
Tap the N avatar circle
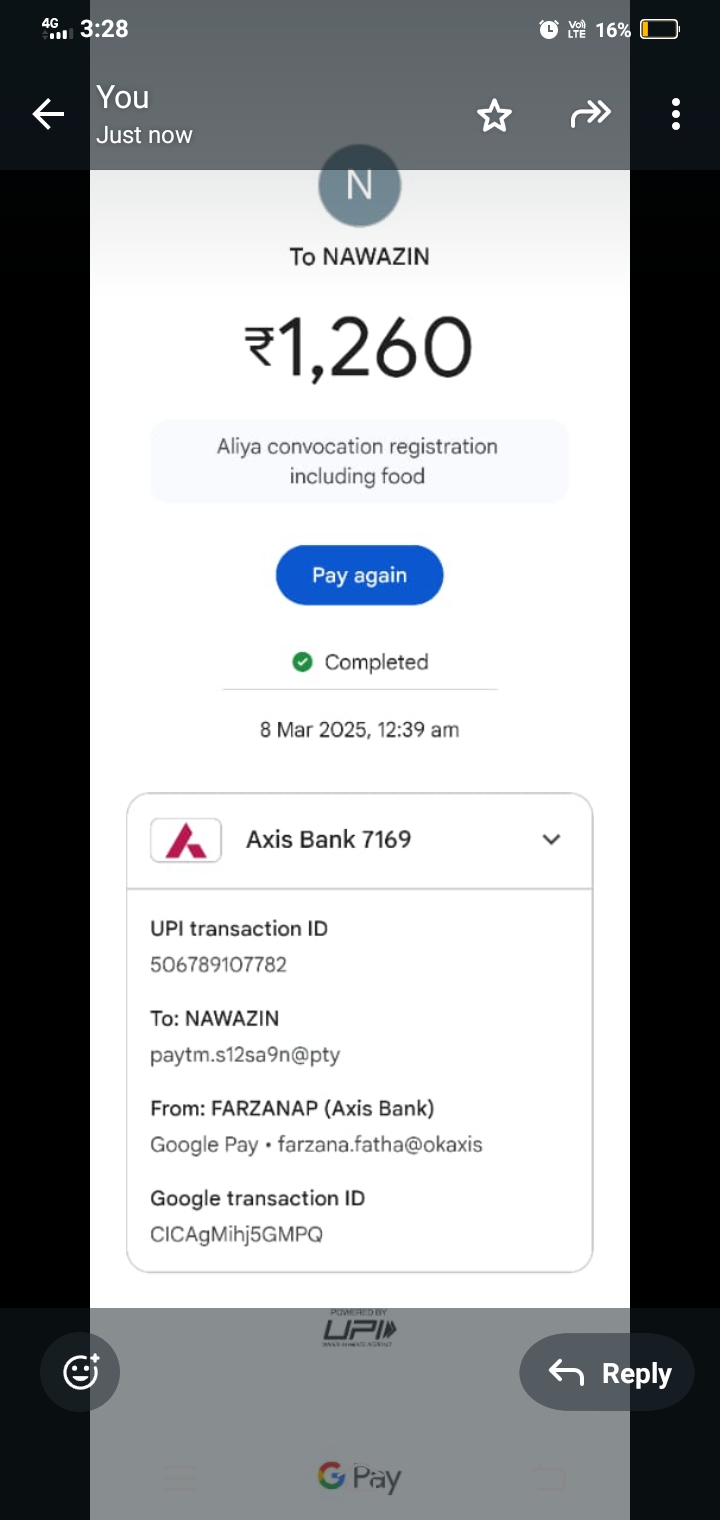click(359, 187)
